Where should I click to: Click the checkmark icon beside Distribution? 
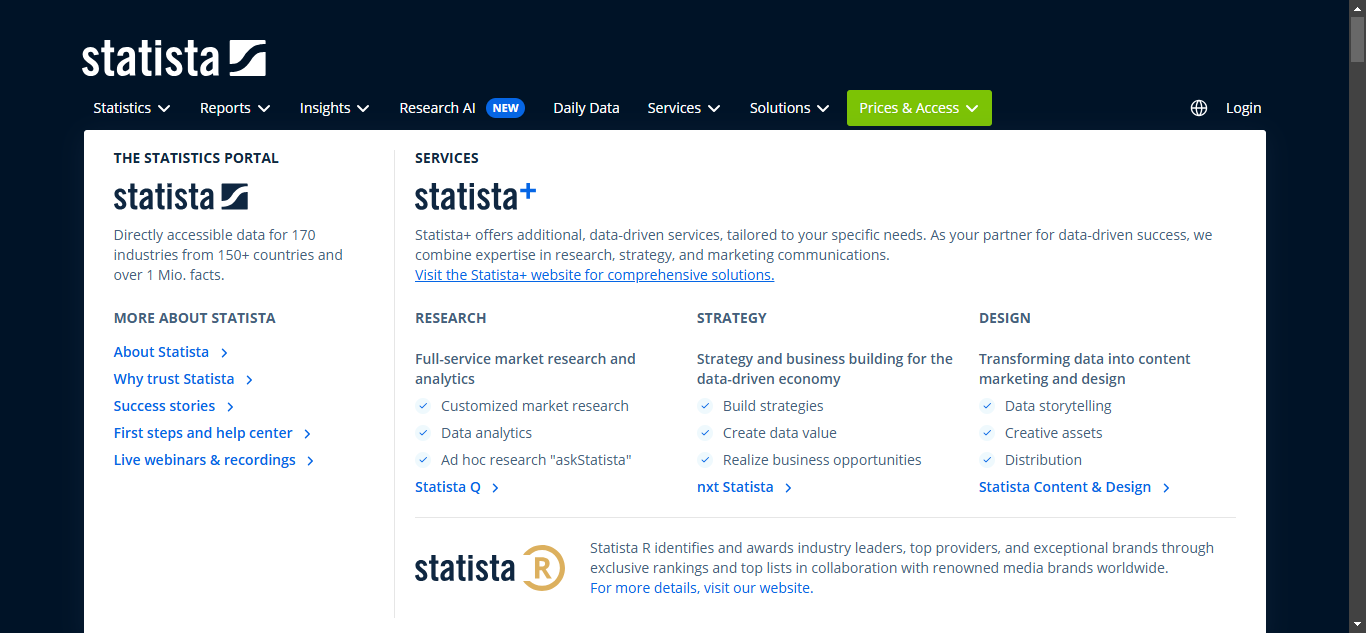[x=987, y=460]
